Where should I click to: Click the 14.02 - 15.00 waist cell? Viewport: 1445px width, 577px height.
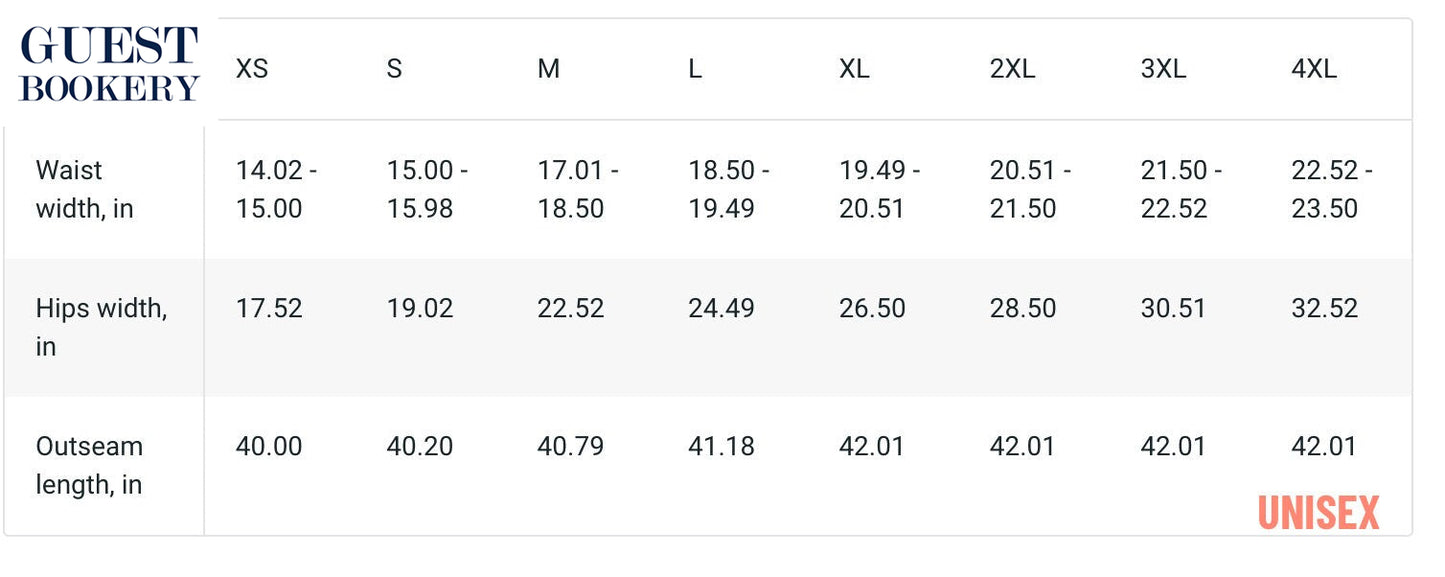click(x=276, y=189)
